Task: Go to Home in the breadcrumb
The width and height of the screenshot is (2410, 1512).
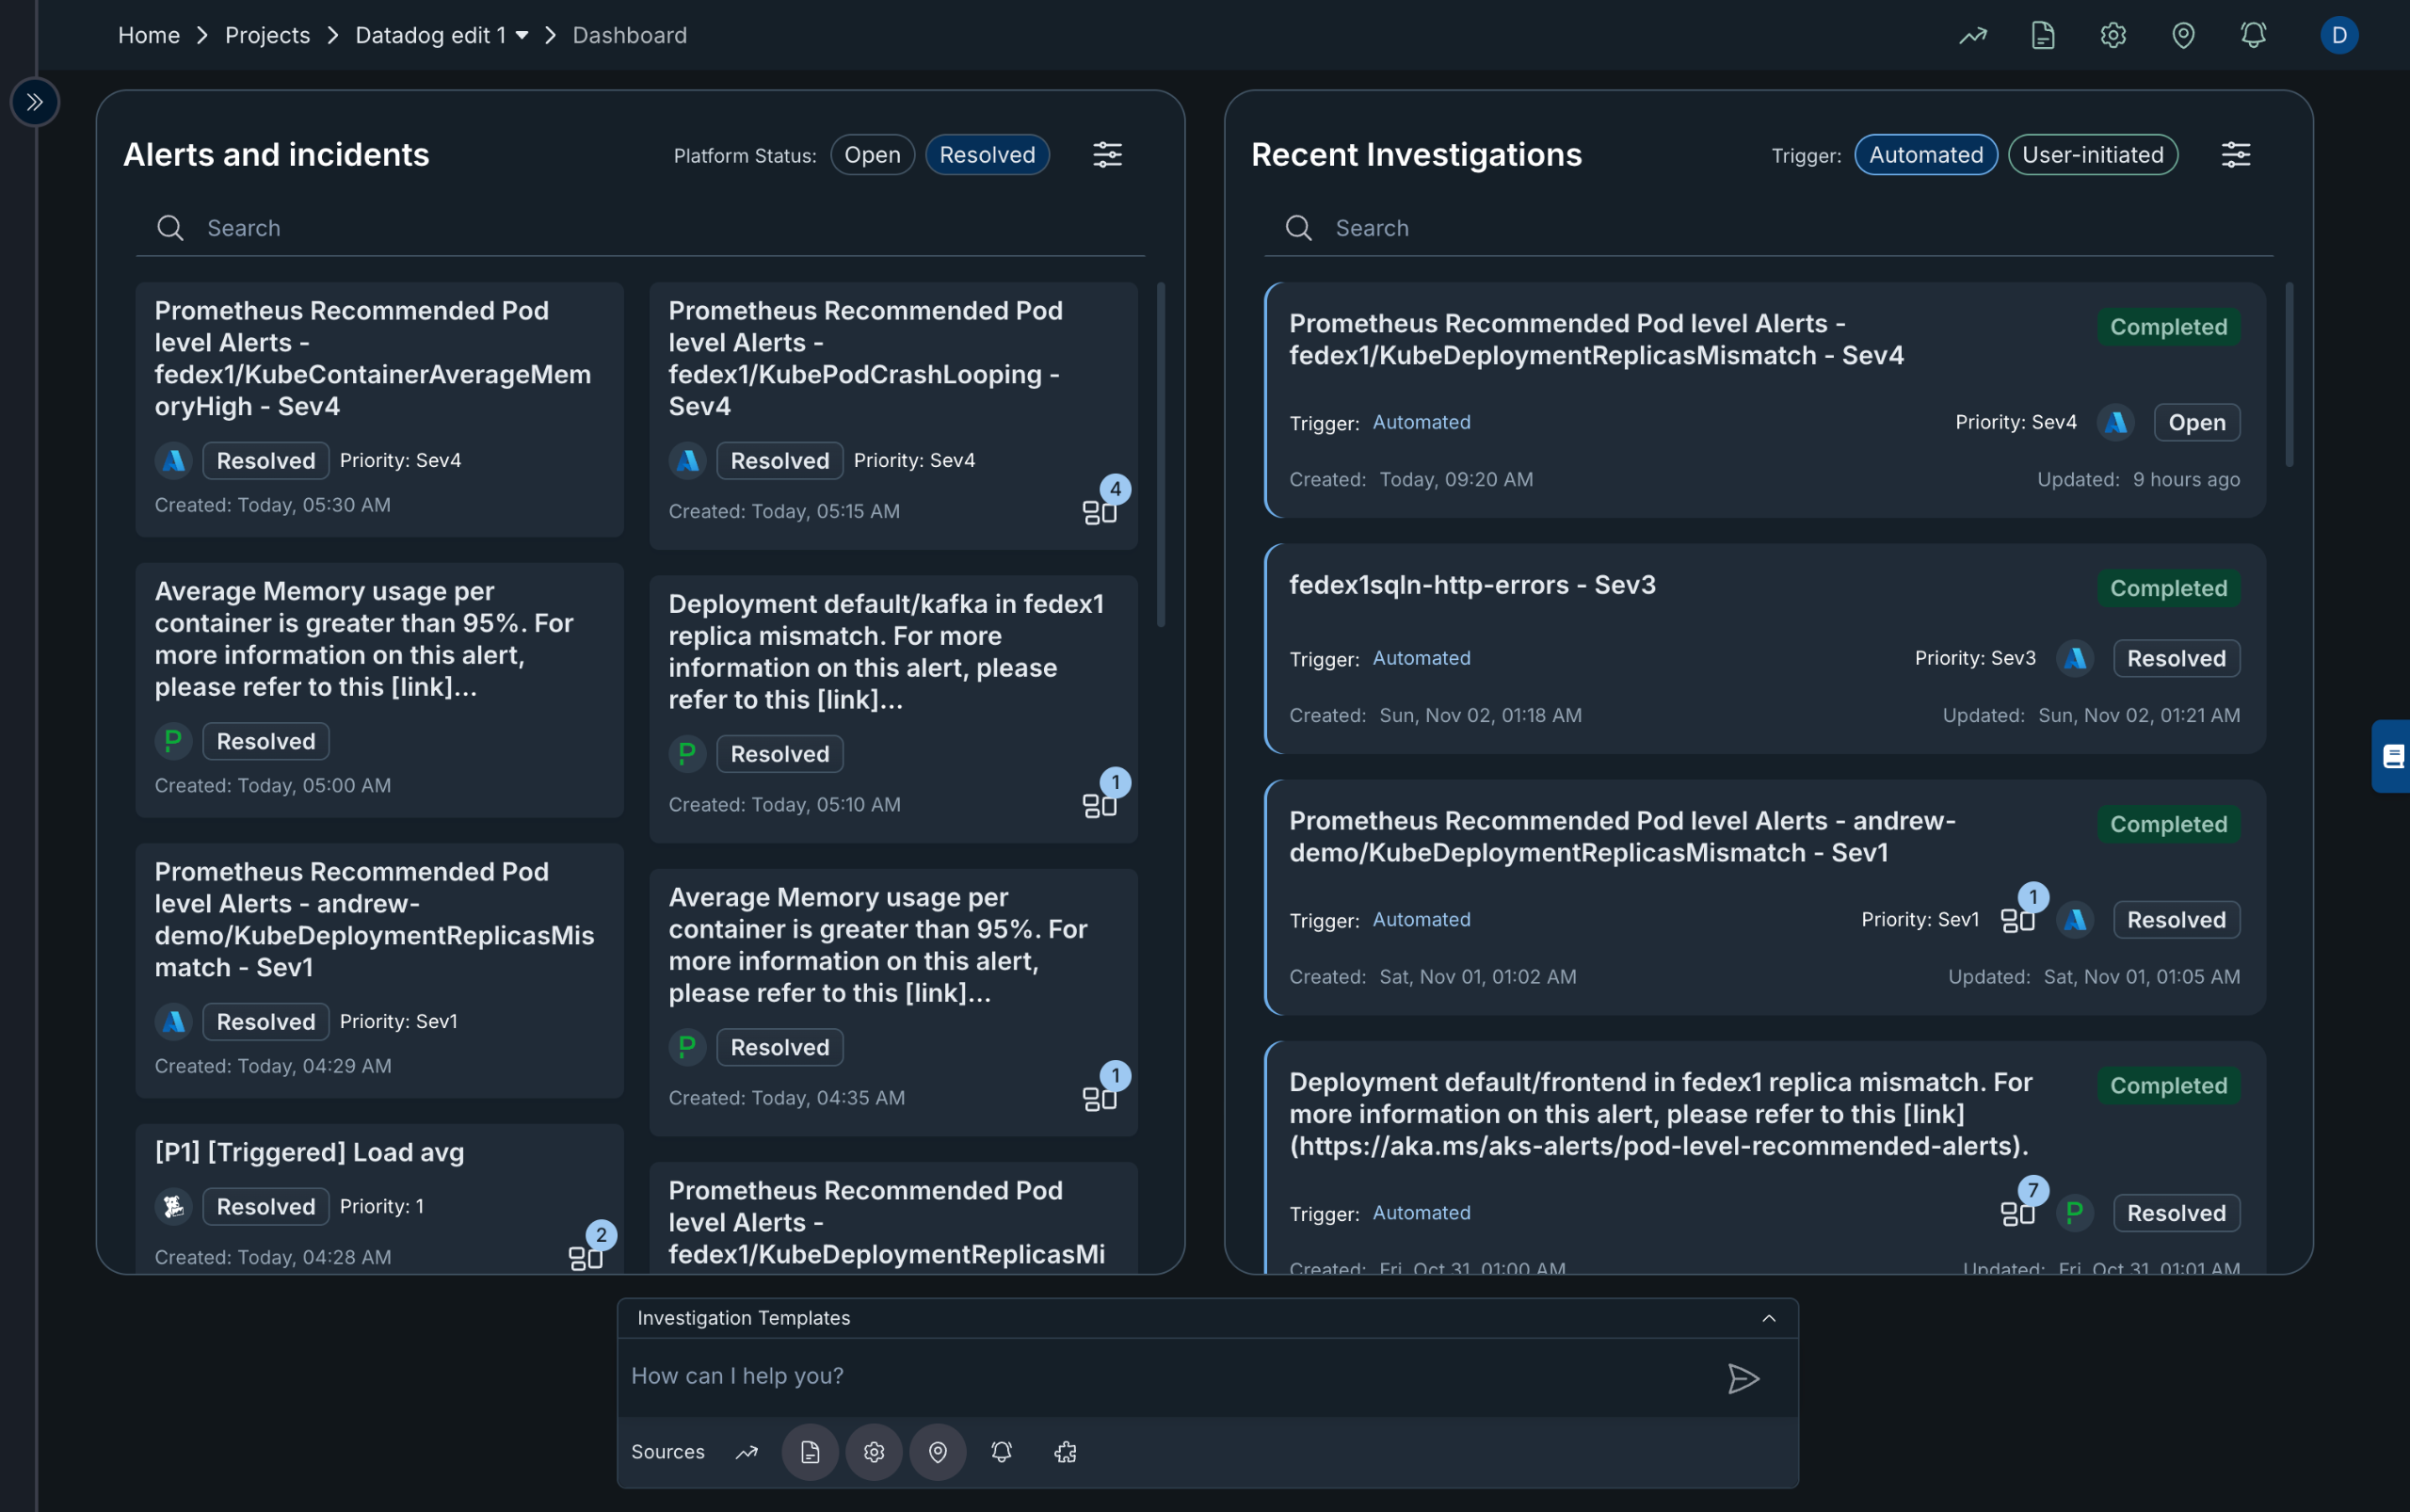Action: pos(149,36)
